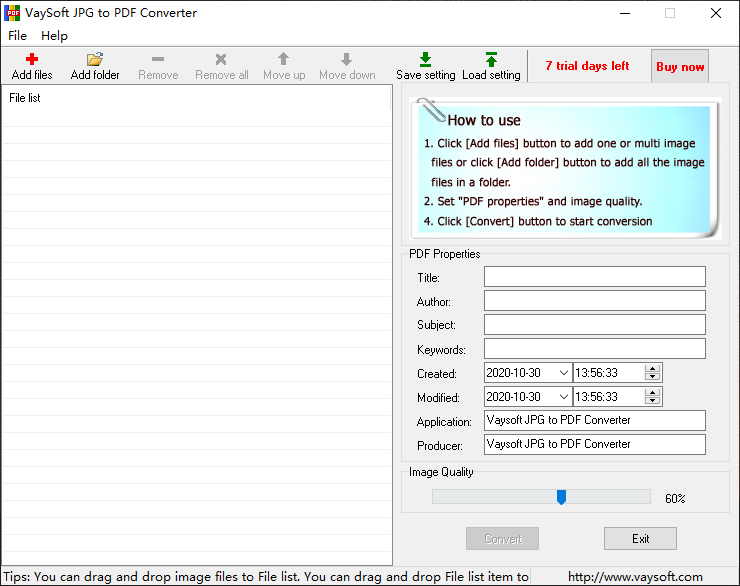Click the File list column header
Image resolution: width=740 pixels, height=586 pixels.
[x=197, y=98]
